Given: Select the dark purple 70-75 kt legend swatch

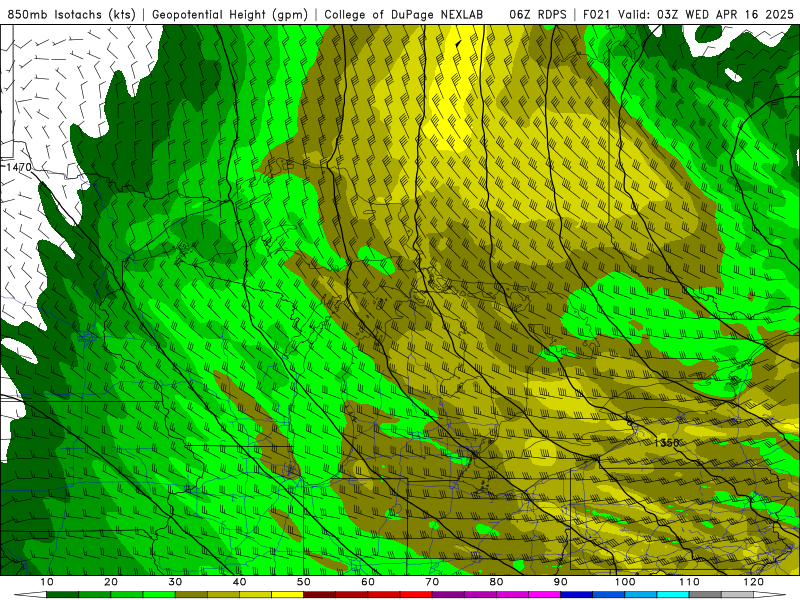Looking at the screenshot, I should (x=448, y=595).
